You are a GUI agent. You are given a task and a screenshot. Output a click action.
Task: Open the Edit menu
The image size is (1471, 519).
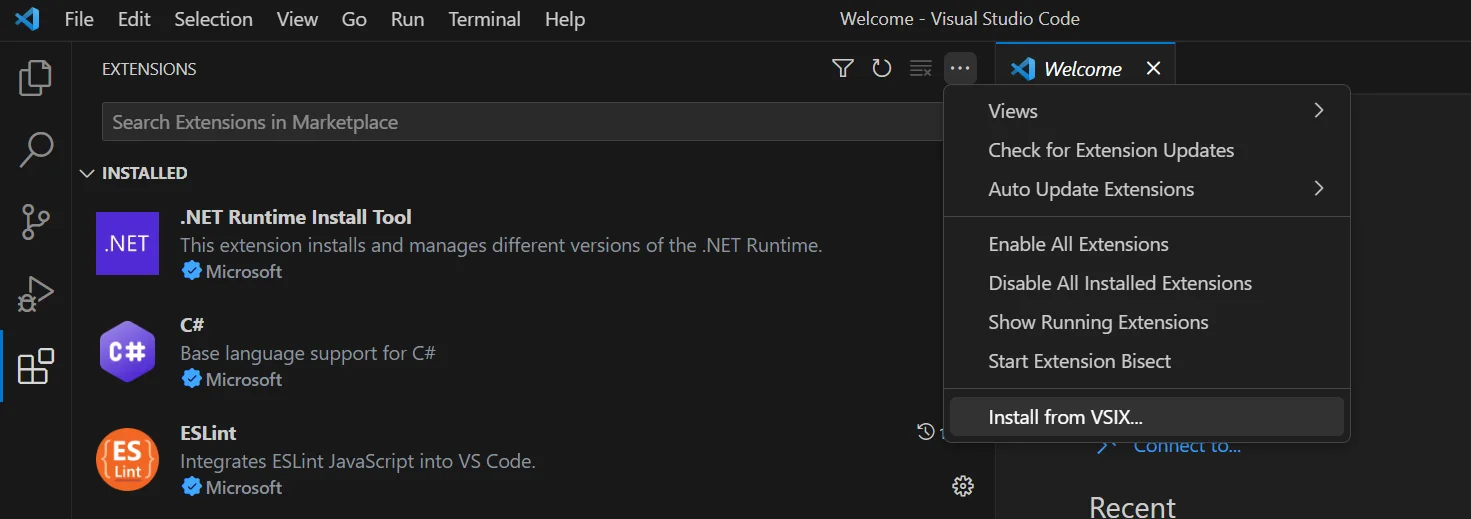[133, 19]
